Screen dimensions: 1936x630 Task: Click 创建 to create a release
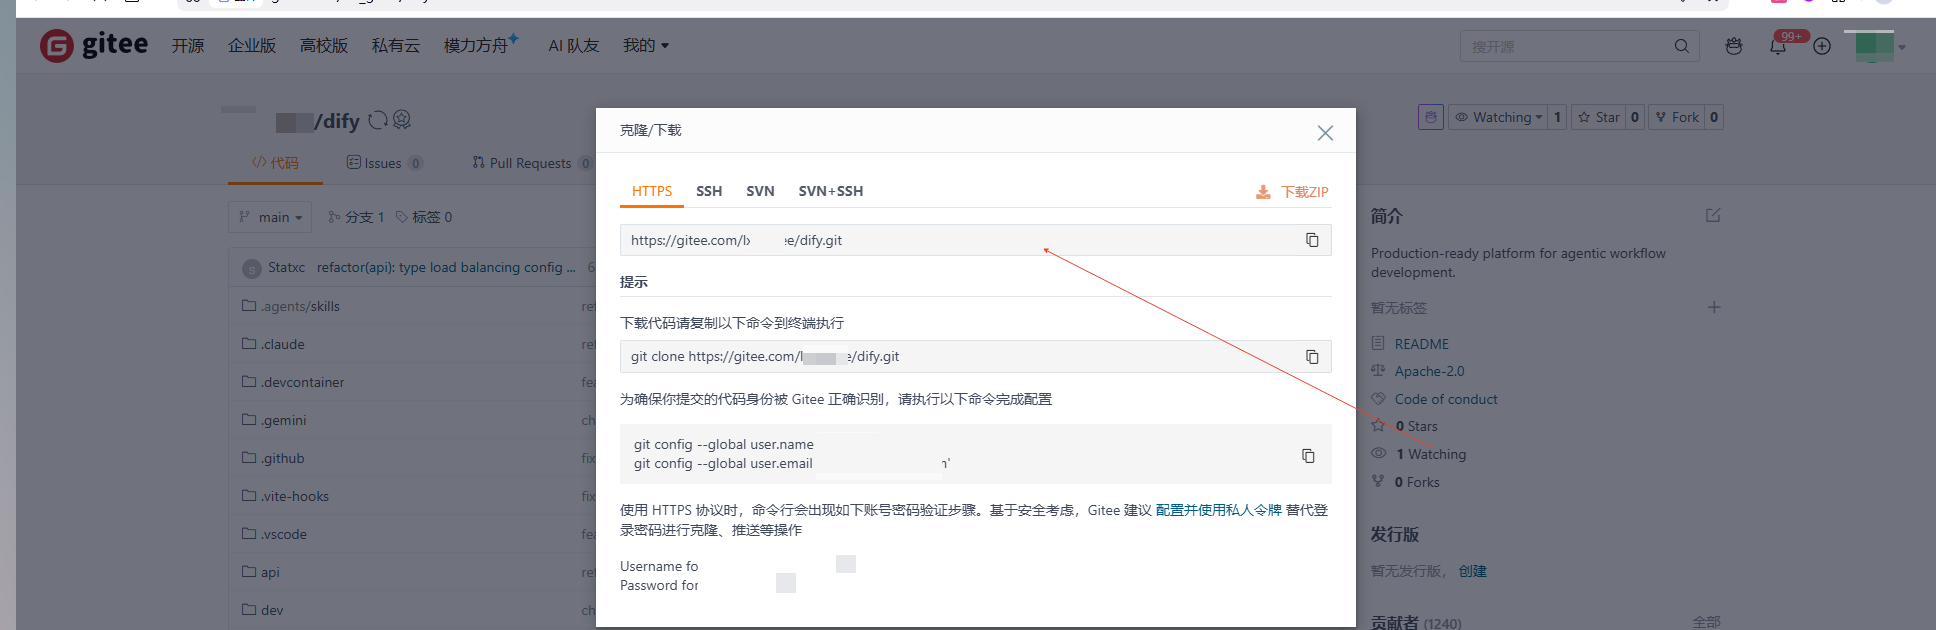[1473, 571]
